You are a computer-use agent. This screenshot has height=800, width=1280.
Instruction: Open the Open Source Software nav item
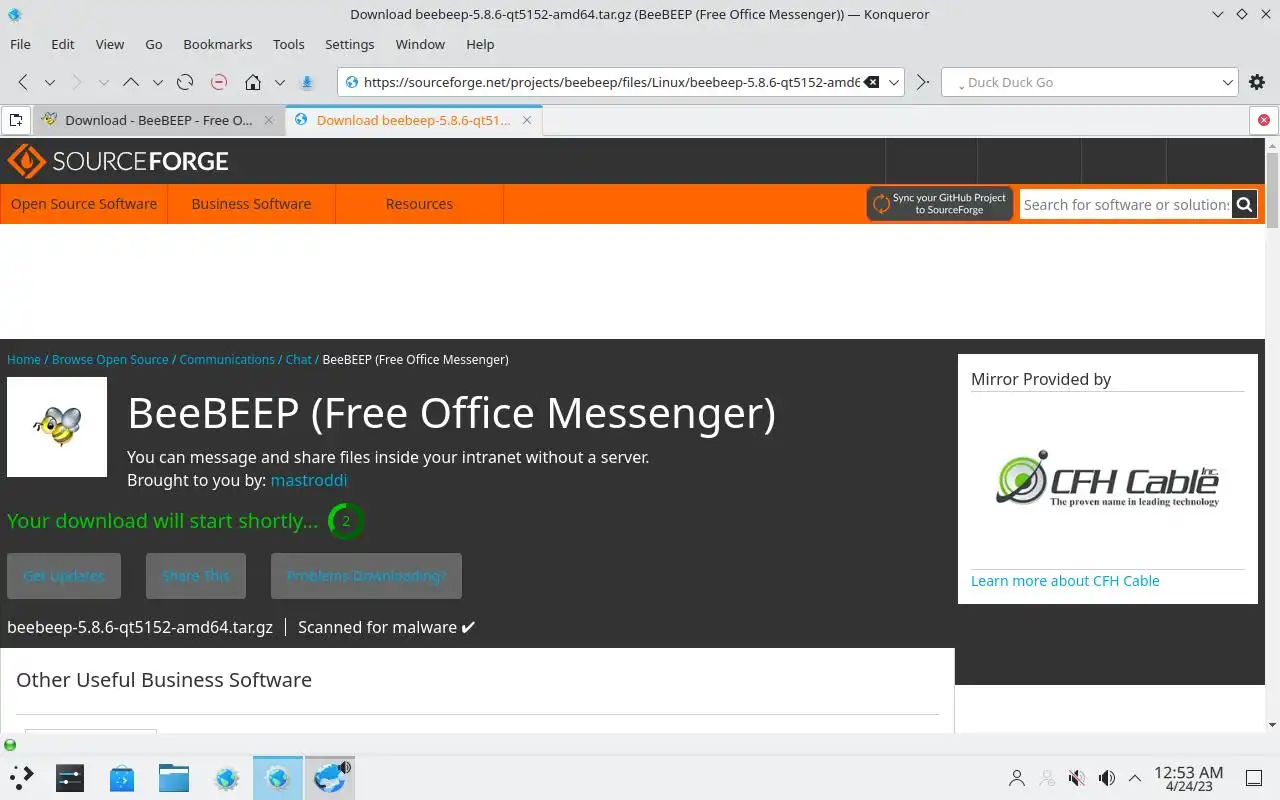click(x=84, y=204)
